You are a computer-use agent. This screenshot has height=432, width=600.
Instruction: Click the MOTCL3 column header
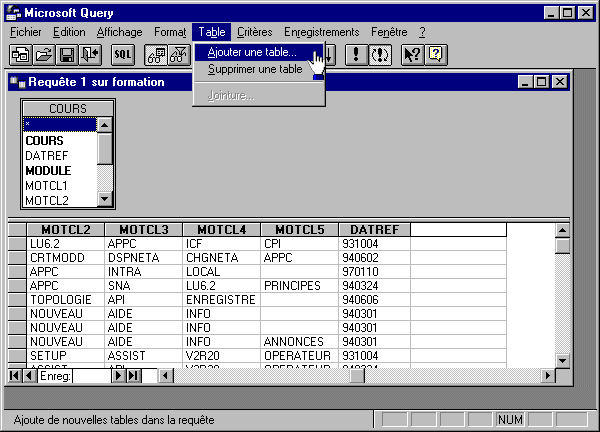(x=144, y=230)
